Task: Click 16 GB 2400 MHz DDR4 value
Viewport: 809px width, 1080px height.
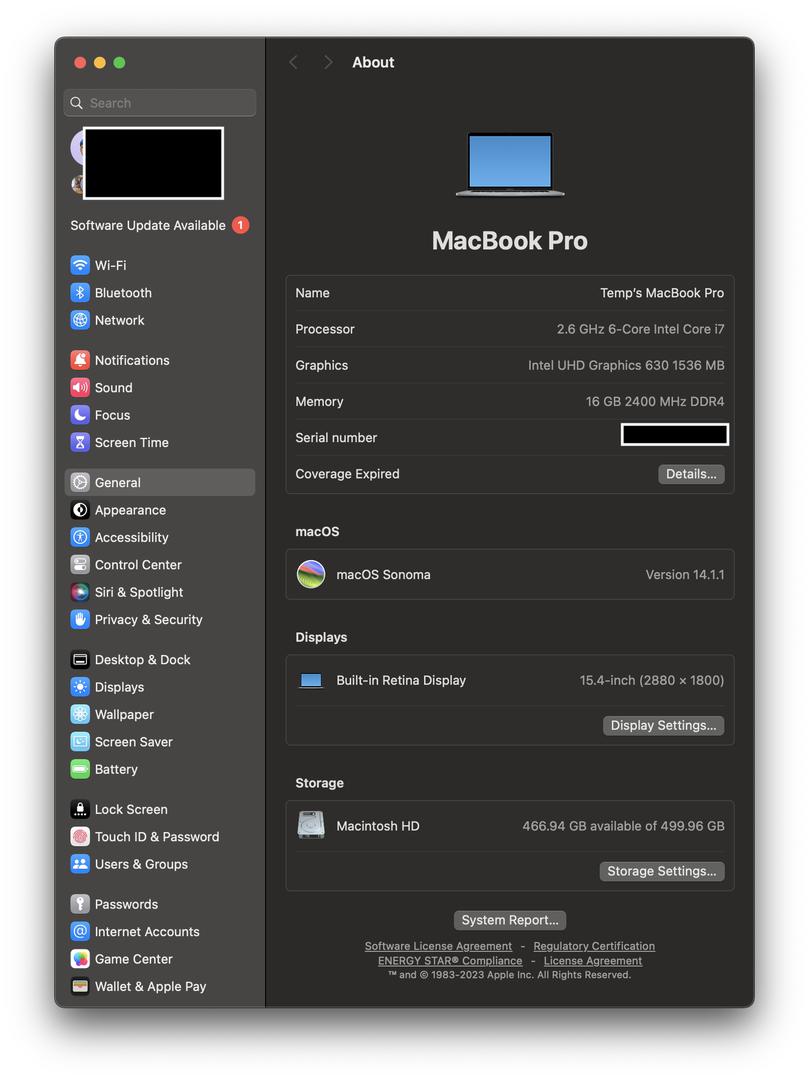Action: [x=655, y=402]
